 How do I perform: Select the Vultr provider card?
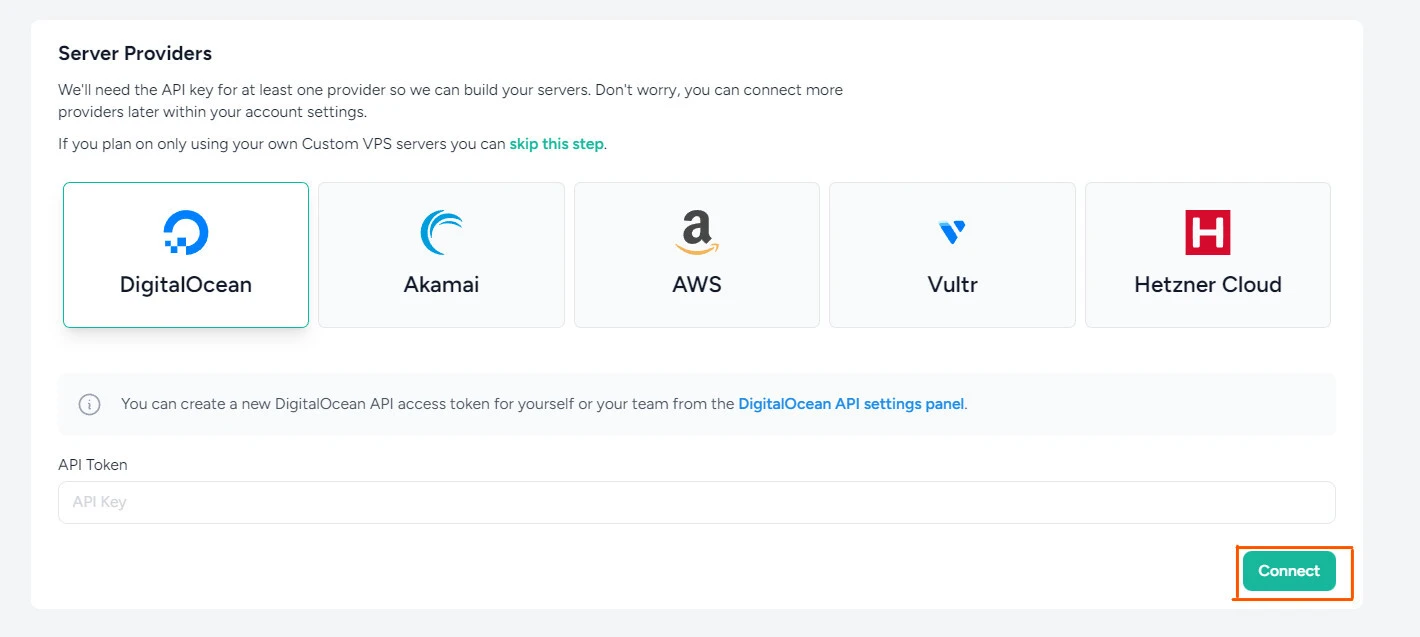click(951, 254)
